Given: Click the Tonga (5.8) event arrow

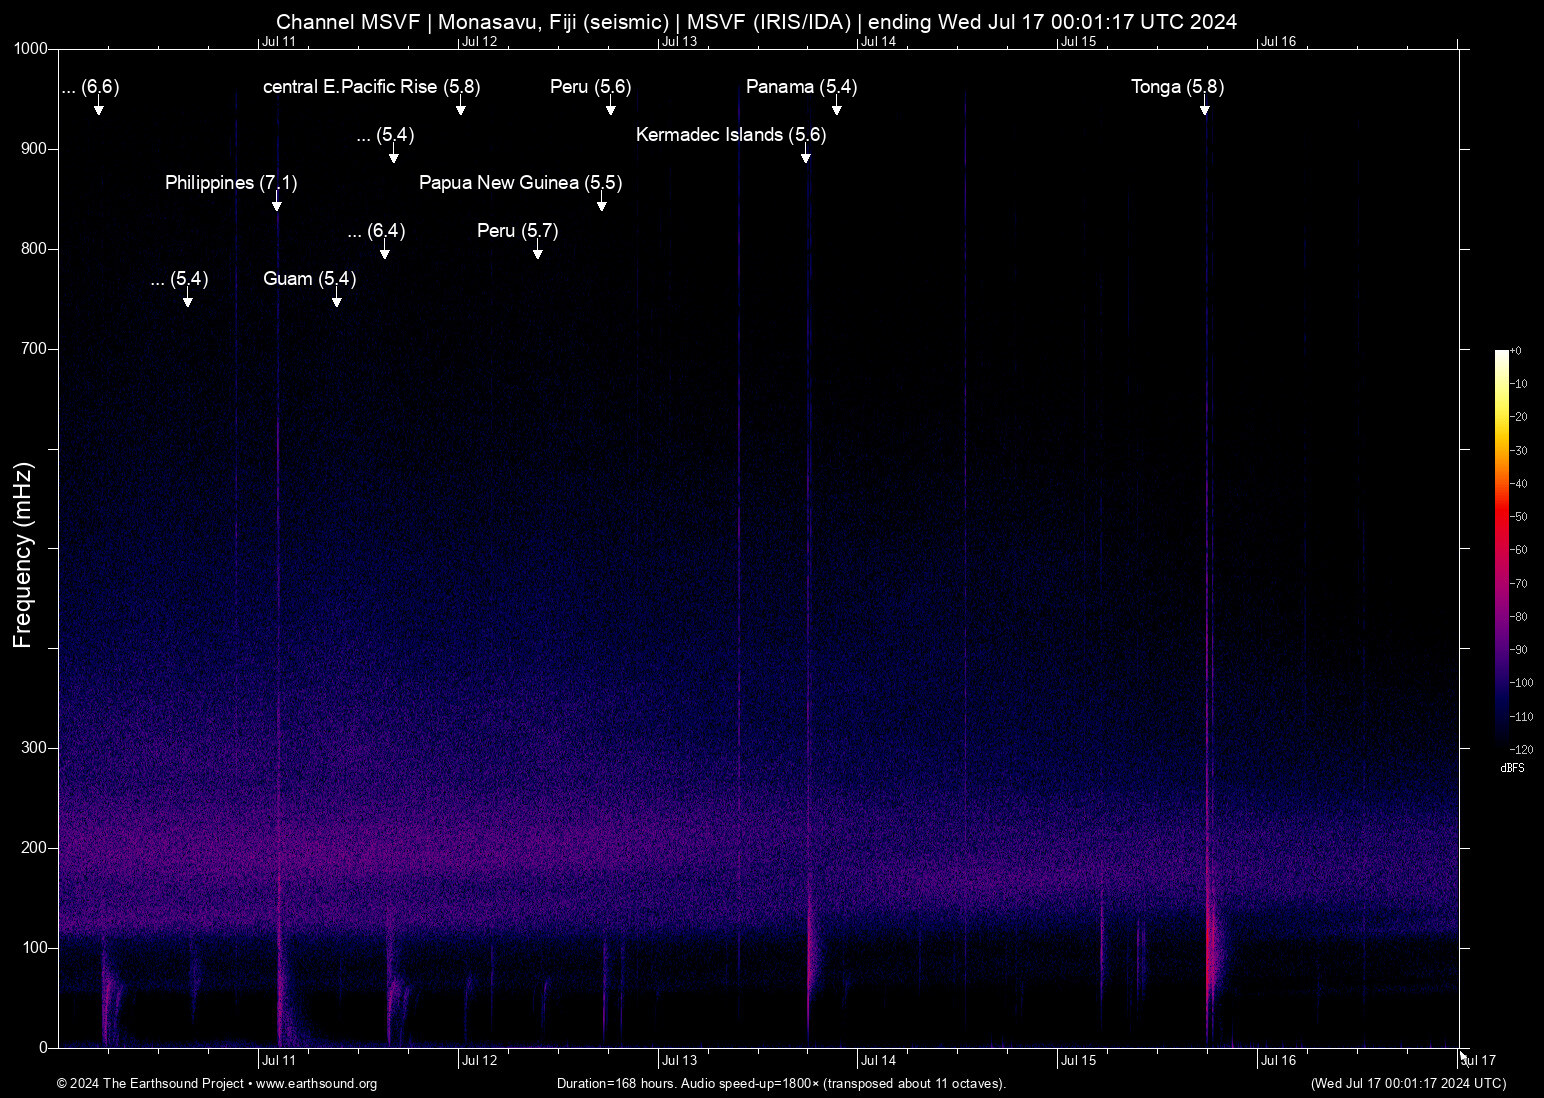Looking at the screenshot, I should [x=1204, y=108].
